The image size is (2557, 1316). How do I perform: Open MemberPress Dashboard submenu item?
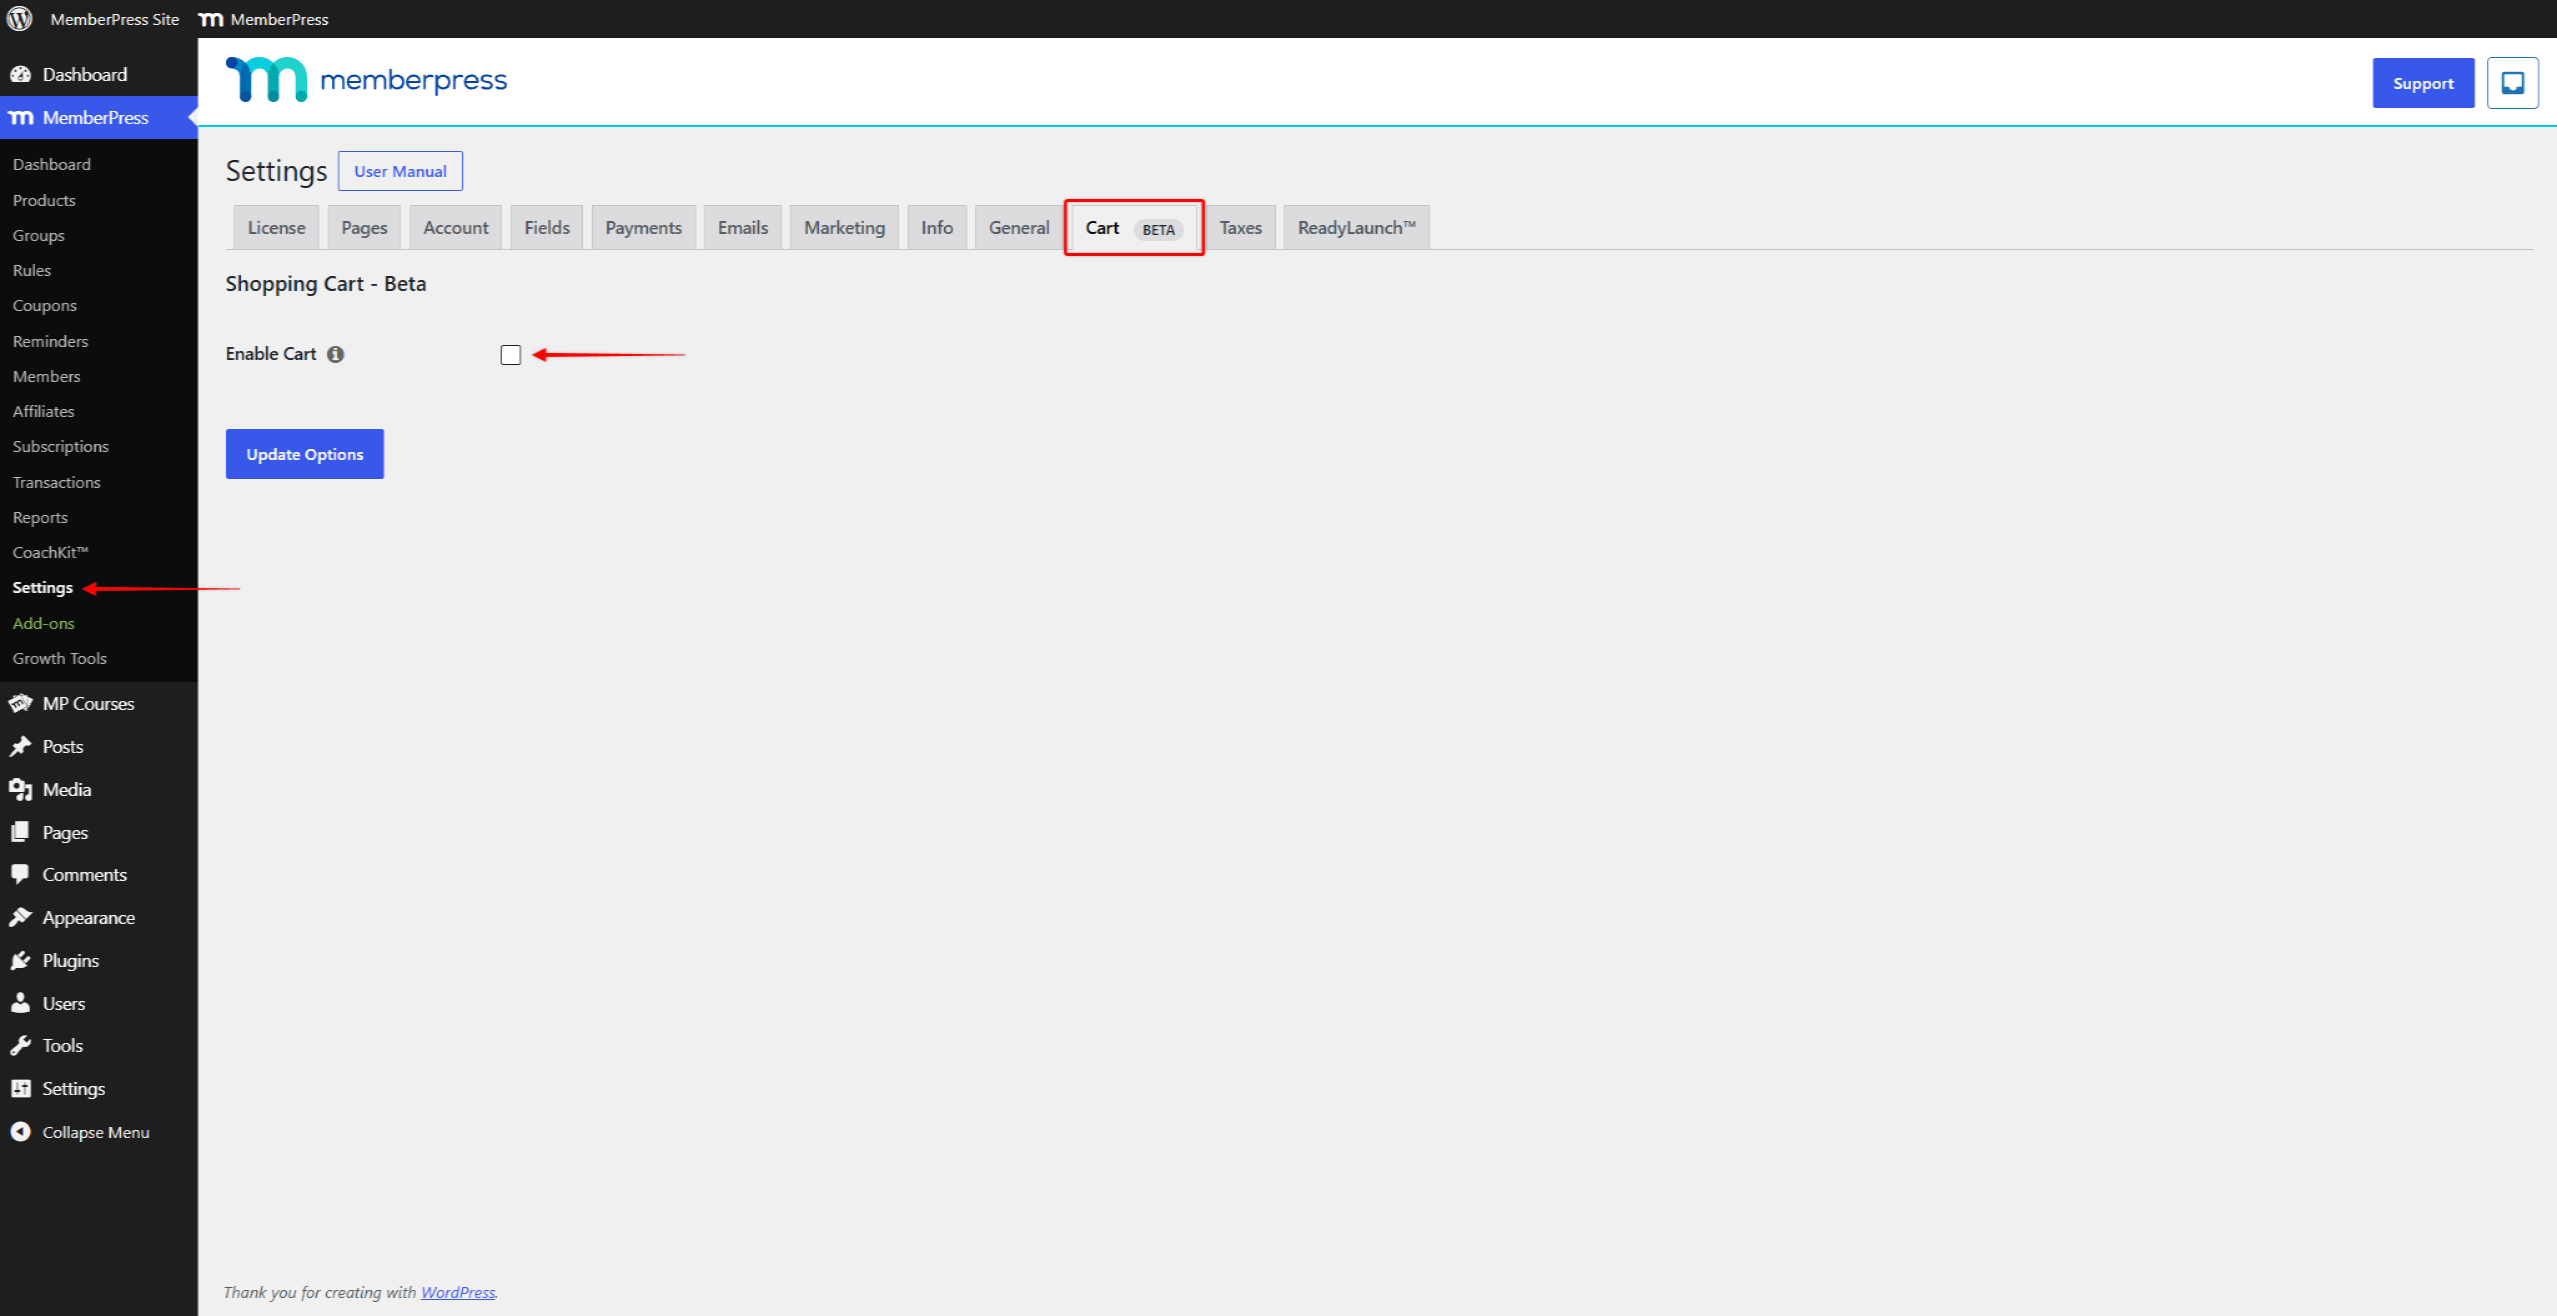coord(52,164)
